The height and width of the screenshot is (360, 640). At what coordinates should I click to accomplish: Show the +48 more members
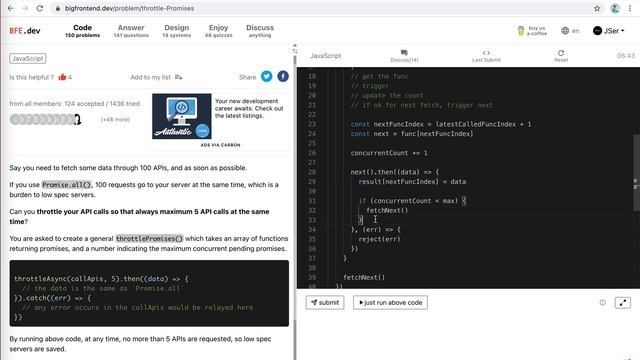(x=115, y=120)
